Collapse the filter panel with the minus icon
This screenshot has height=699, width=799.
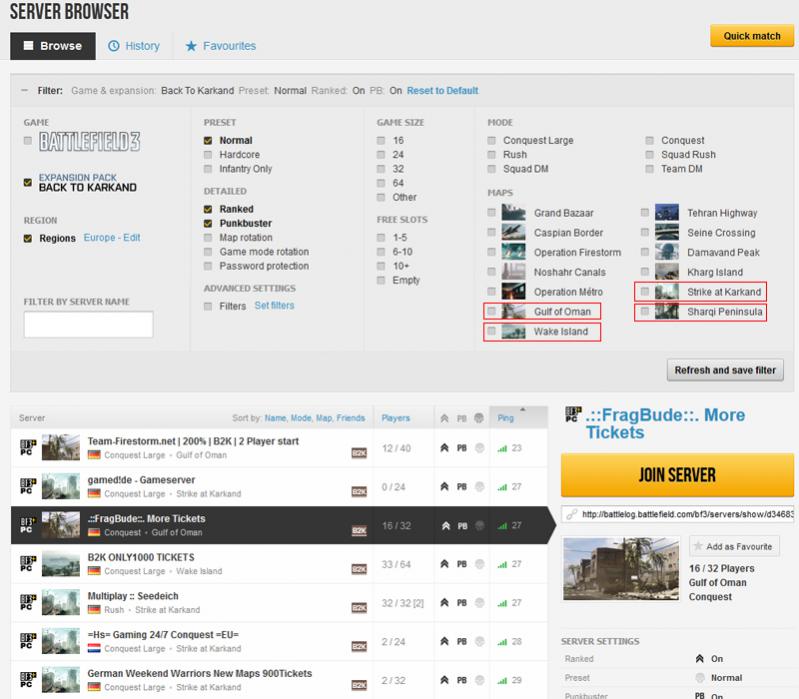24,91
